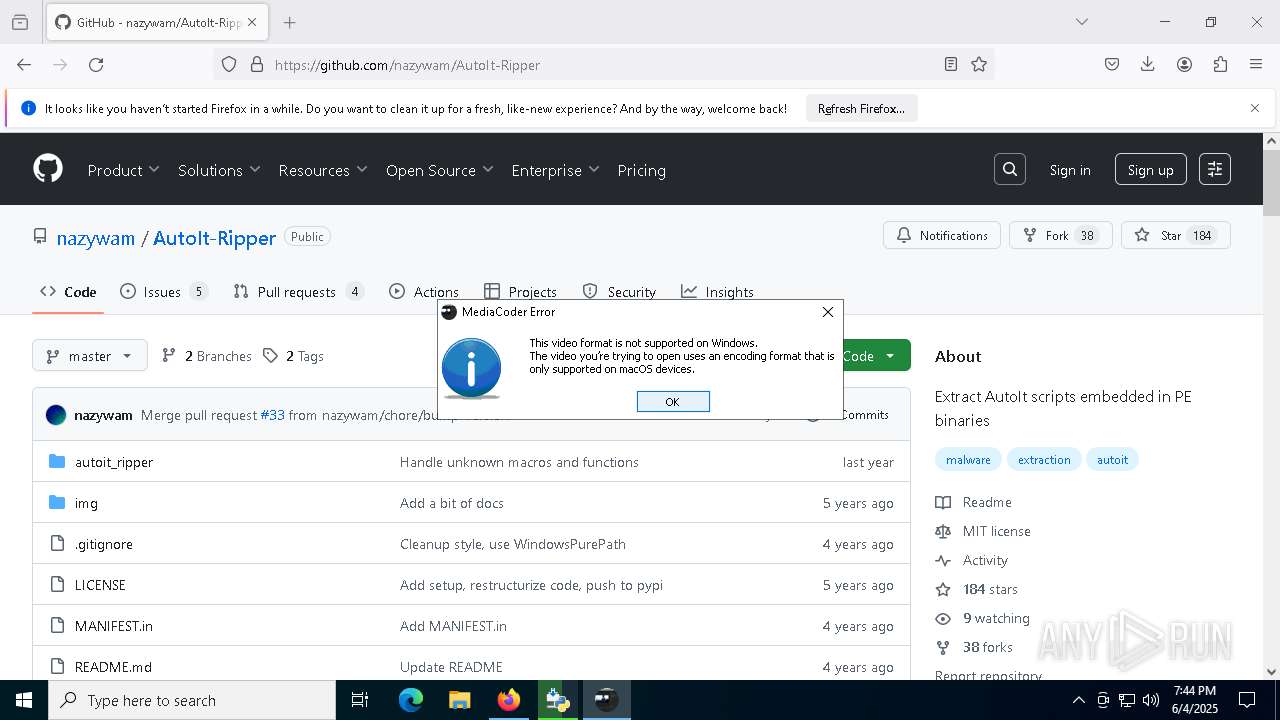This screenshot has height=720, width=1280.
Task: Switch to the Code tab
Action: pos(68,292)
